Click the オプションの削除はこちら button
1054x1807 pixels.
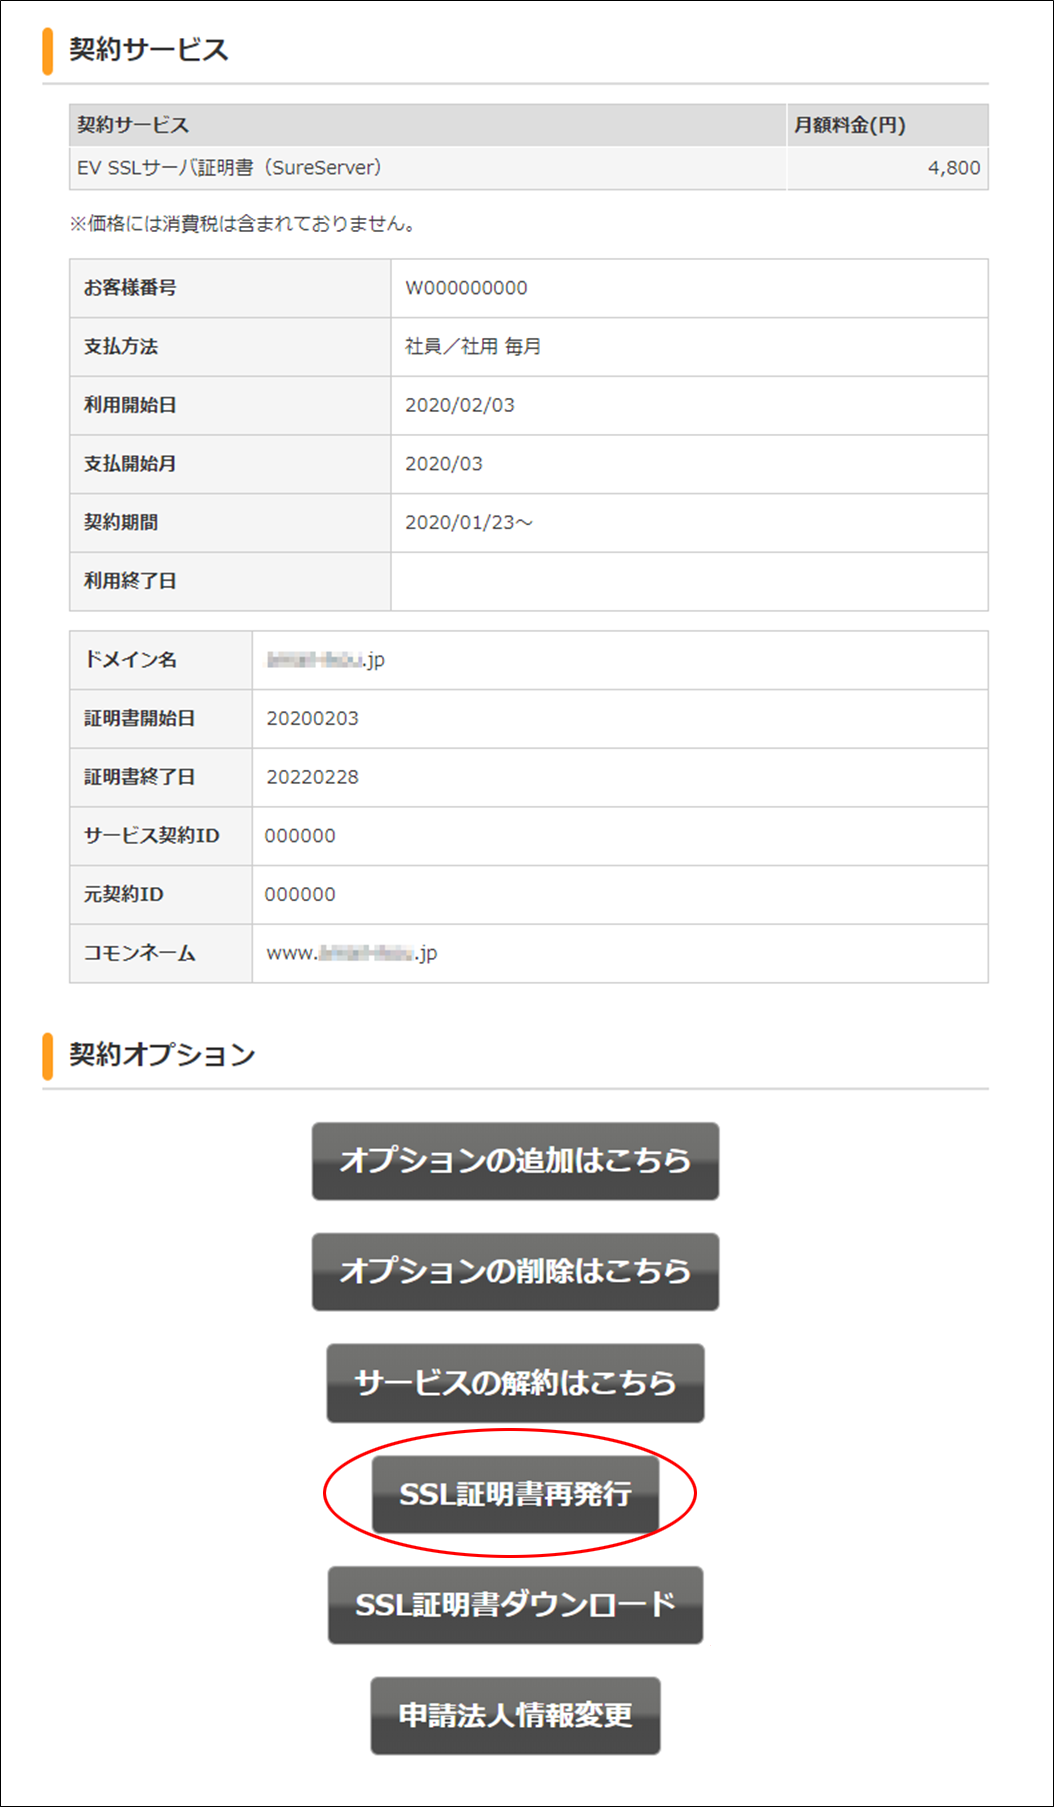[x=515, y=1272]
